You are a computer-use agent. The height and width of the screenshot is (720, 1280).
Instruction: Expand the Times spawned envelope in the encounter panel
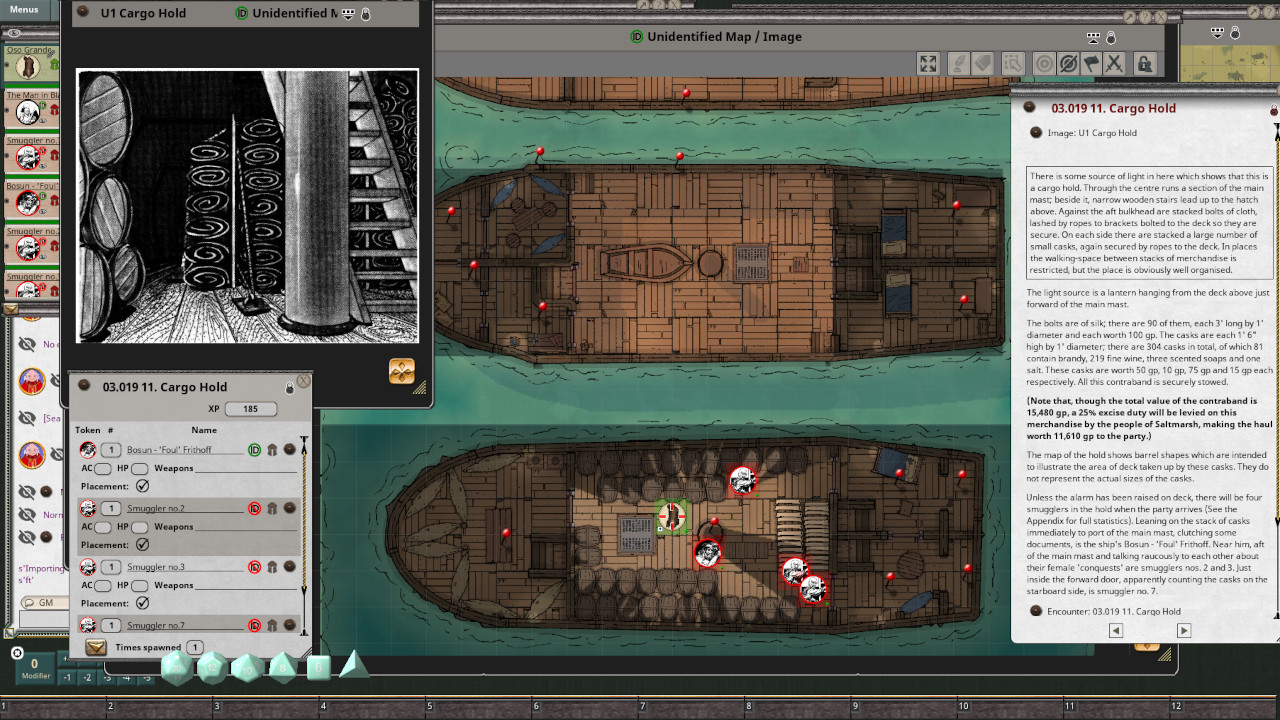coord(95,647)
